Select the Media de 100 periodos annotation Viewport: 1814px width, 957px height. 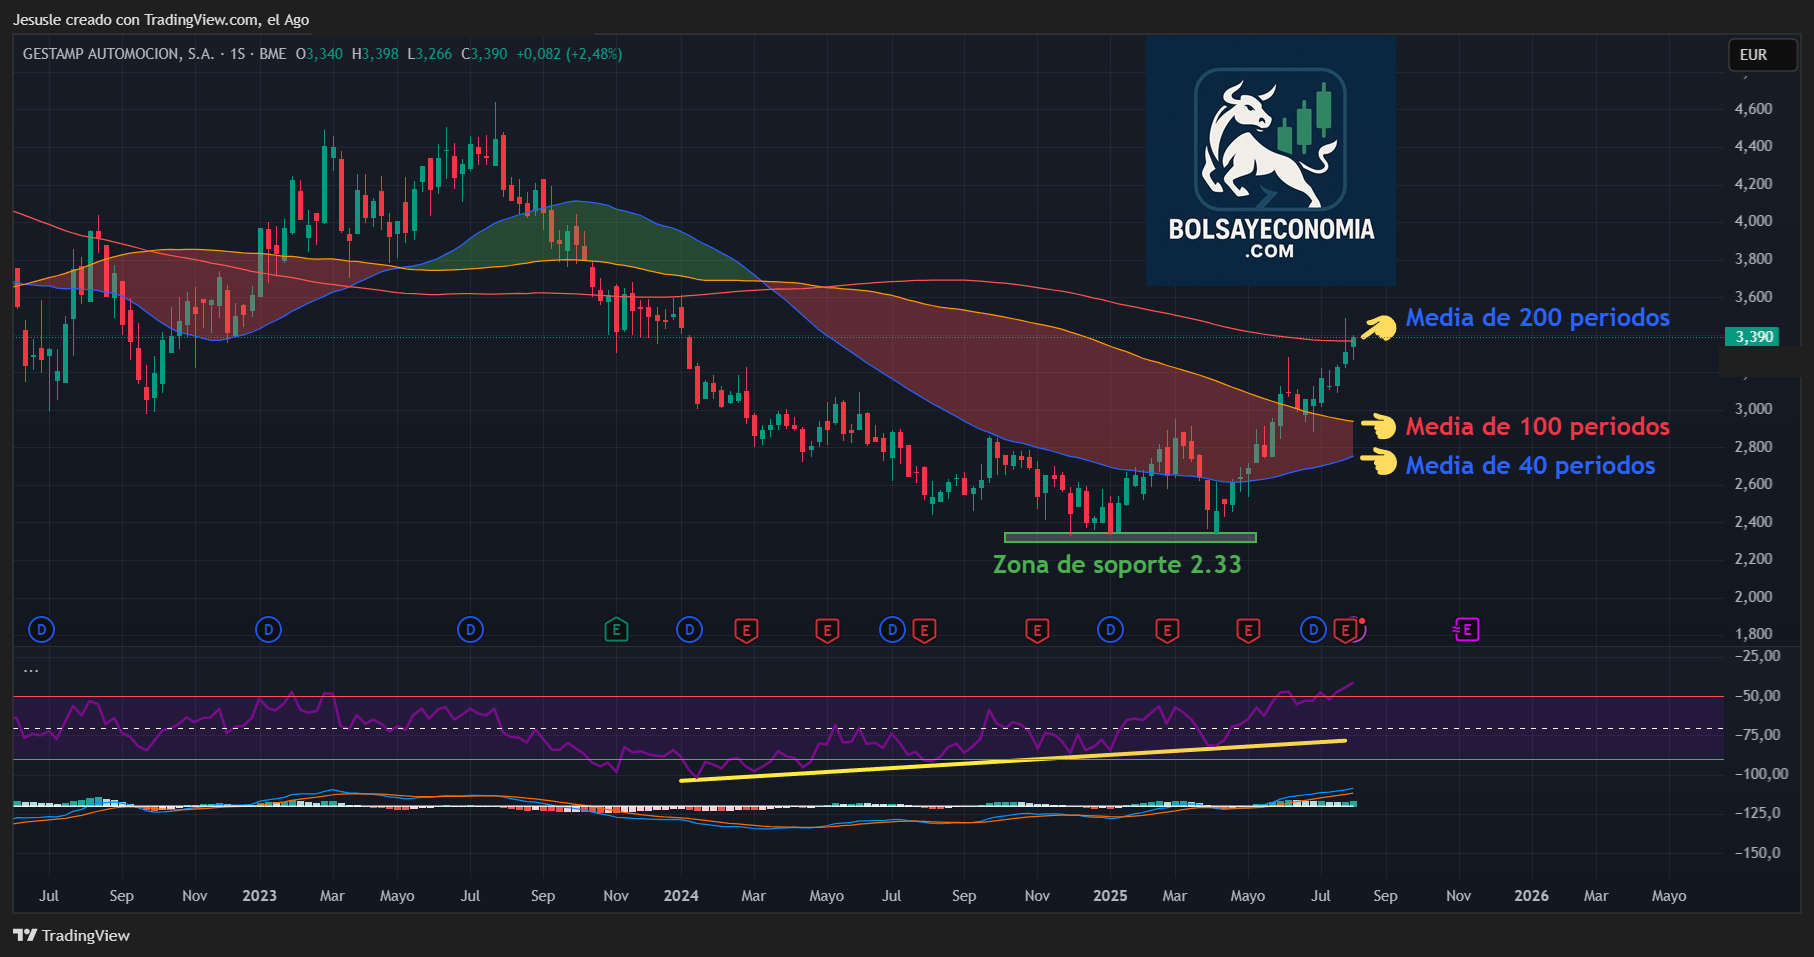1537,427
